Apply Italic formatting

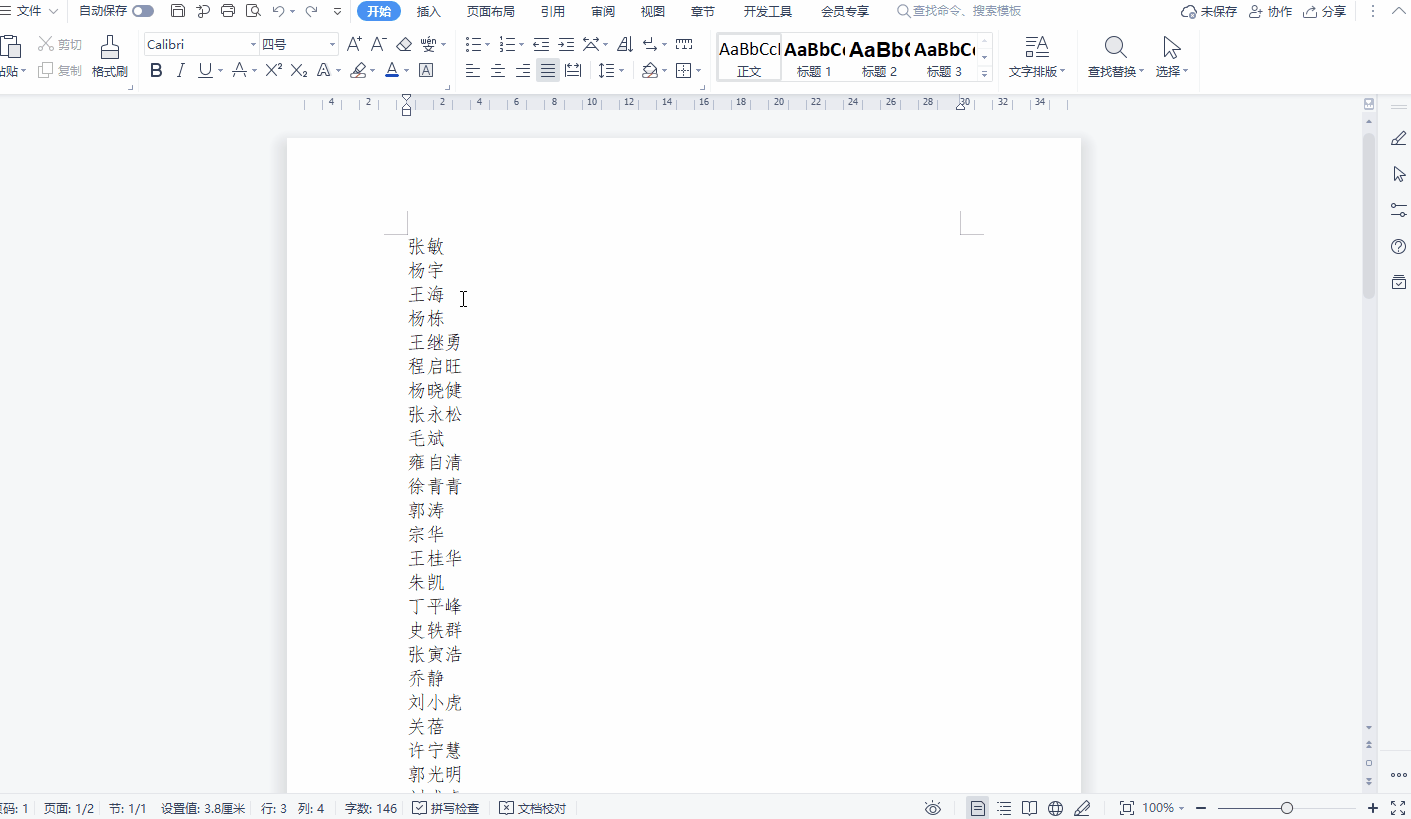click(181, 70)
